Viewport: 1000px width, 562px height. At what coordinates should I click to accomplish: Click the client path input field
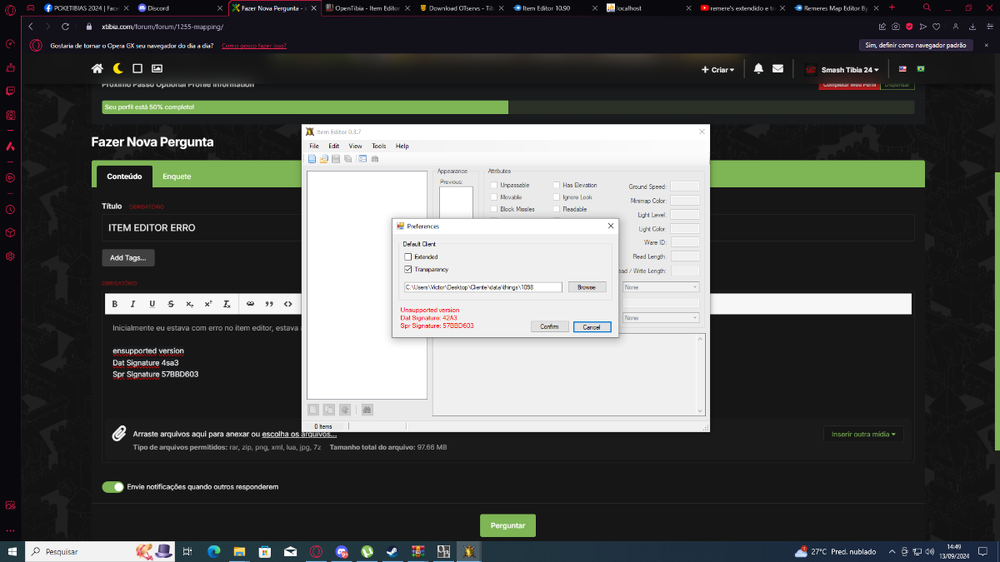coord(482,287)
